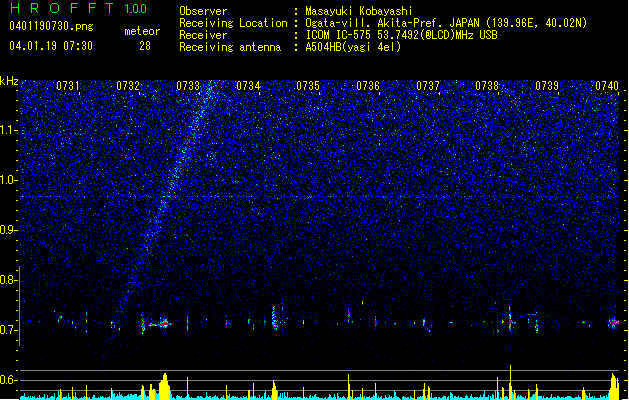Click the 'Receiving antenna' label
Image resolution: width=629 pixels, height=400 pixels.
230,47
